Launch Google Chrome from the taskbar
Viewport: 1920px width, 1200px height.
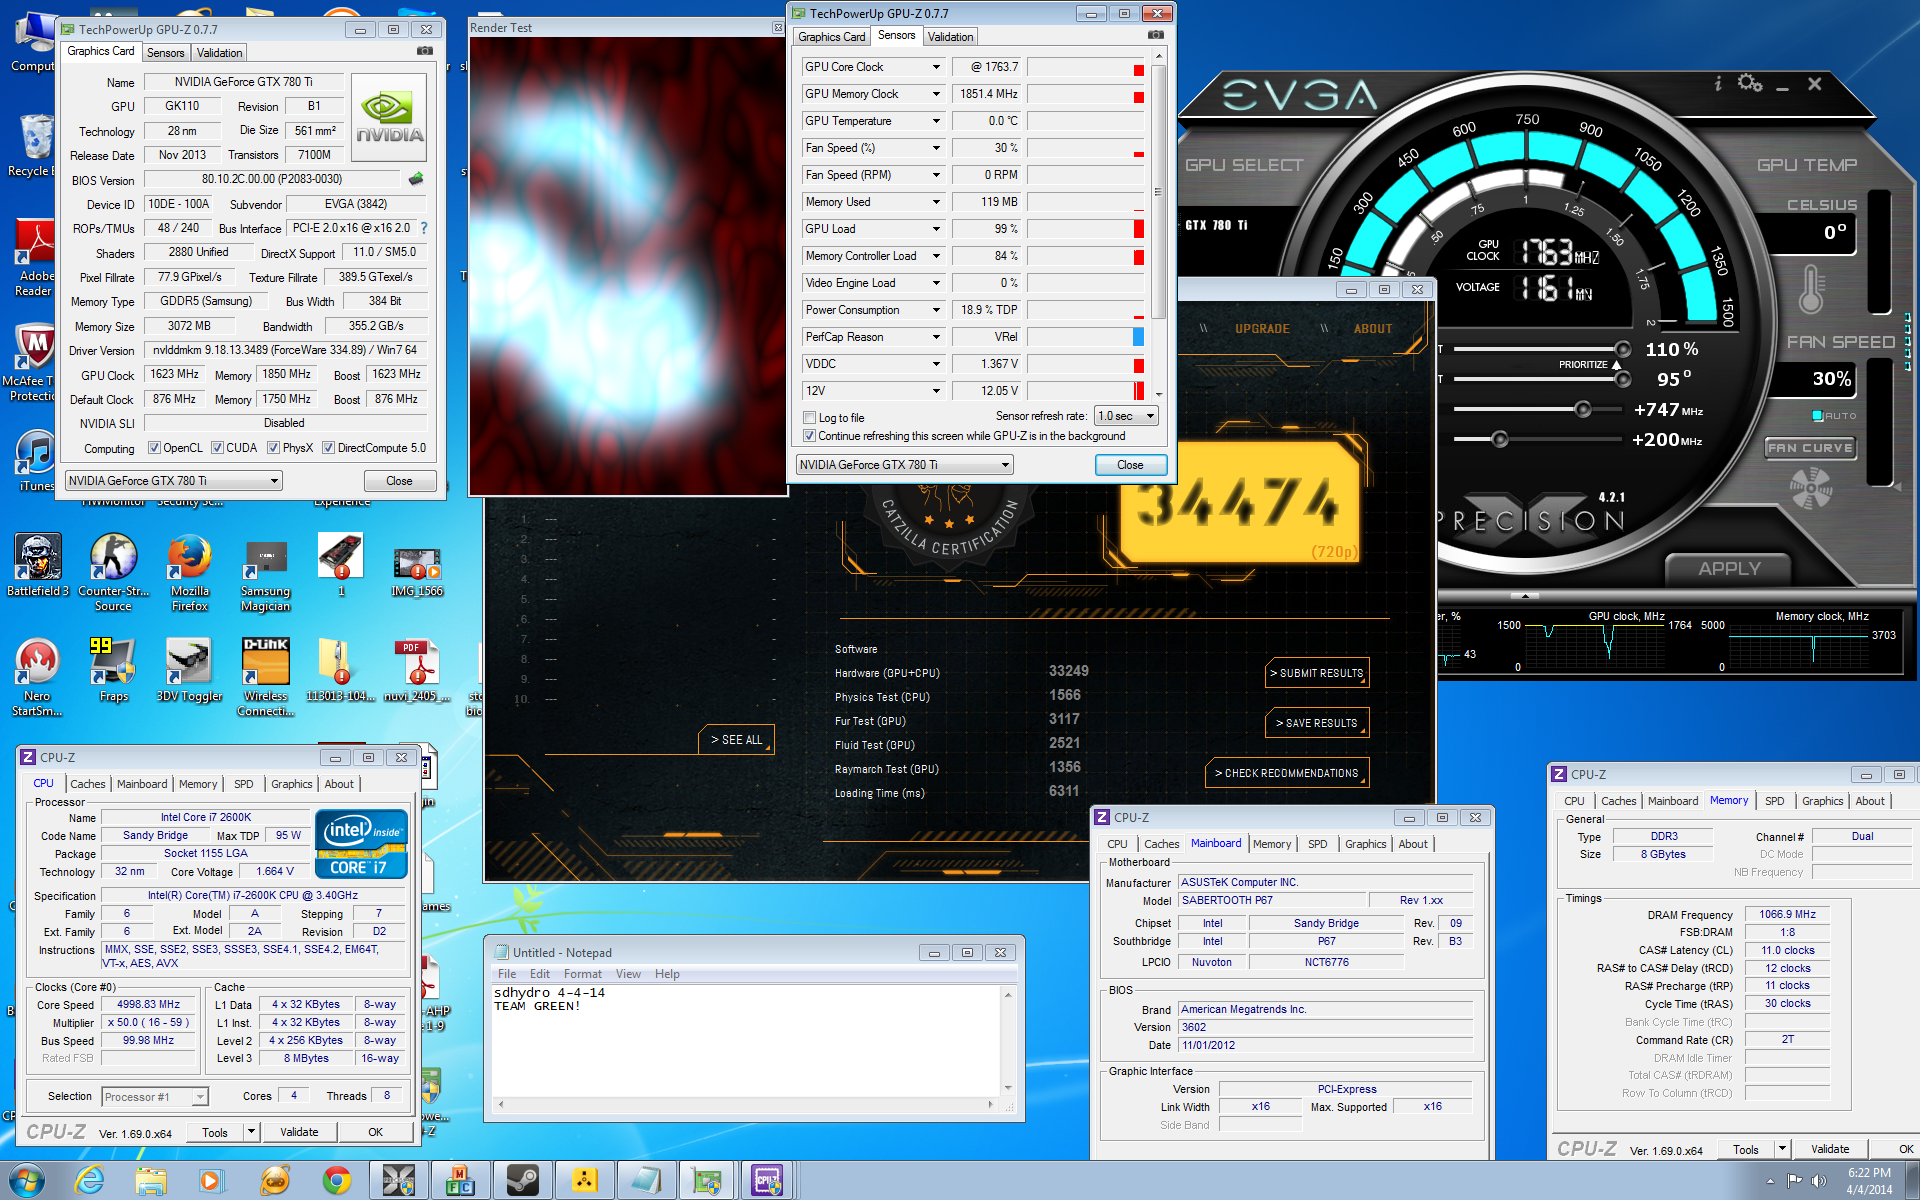(x=337, y=1180)
